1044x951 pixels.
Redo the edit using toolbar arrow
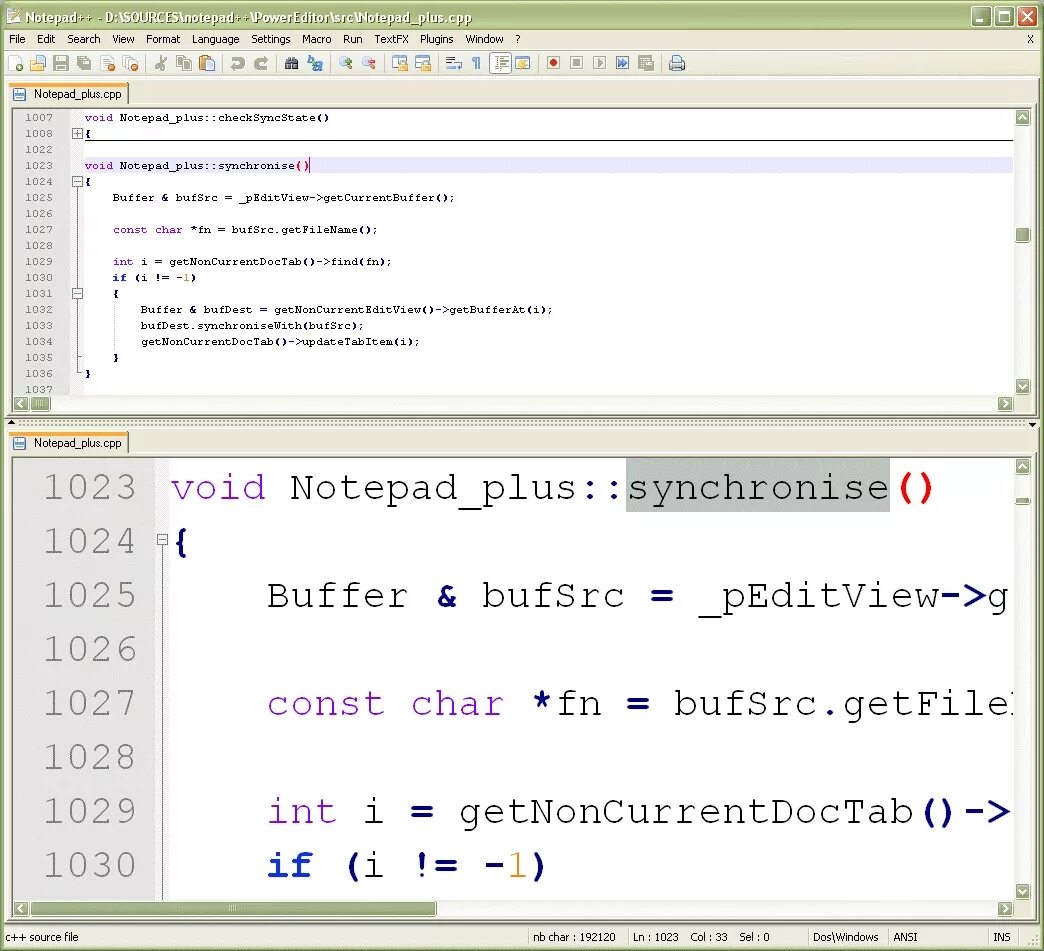[x=260, y=64]
